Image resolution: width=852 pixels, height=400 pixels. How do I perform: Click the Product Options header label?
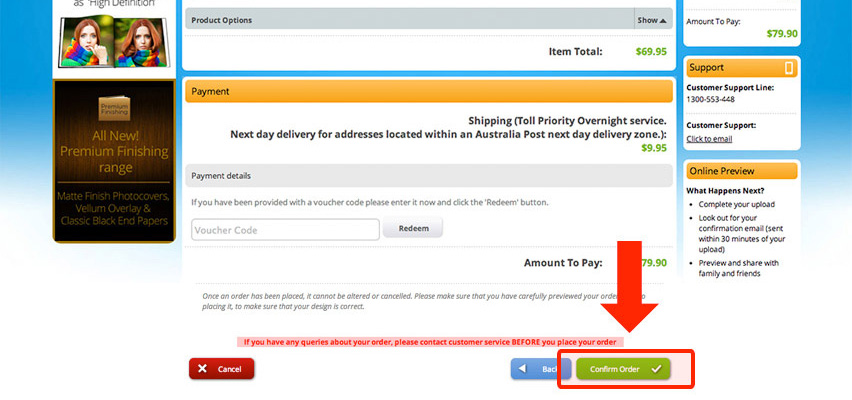[x=221, y=20]
